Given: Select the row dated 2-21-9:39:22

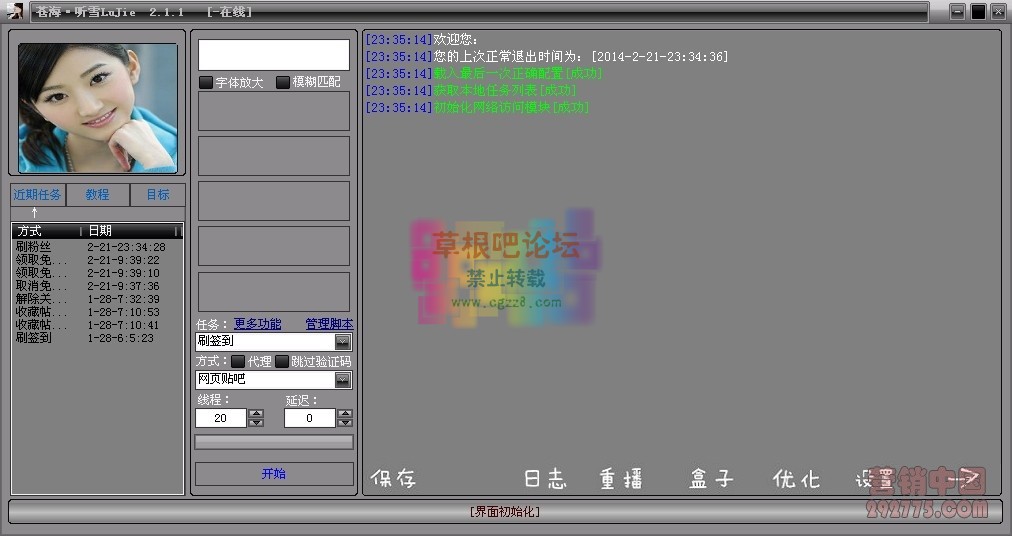Looking at the screenshot, I should click(97, 260).
